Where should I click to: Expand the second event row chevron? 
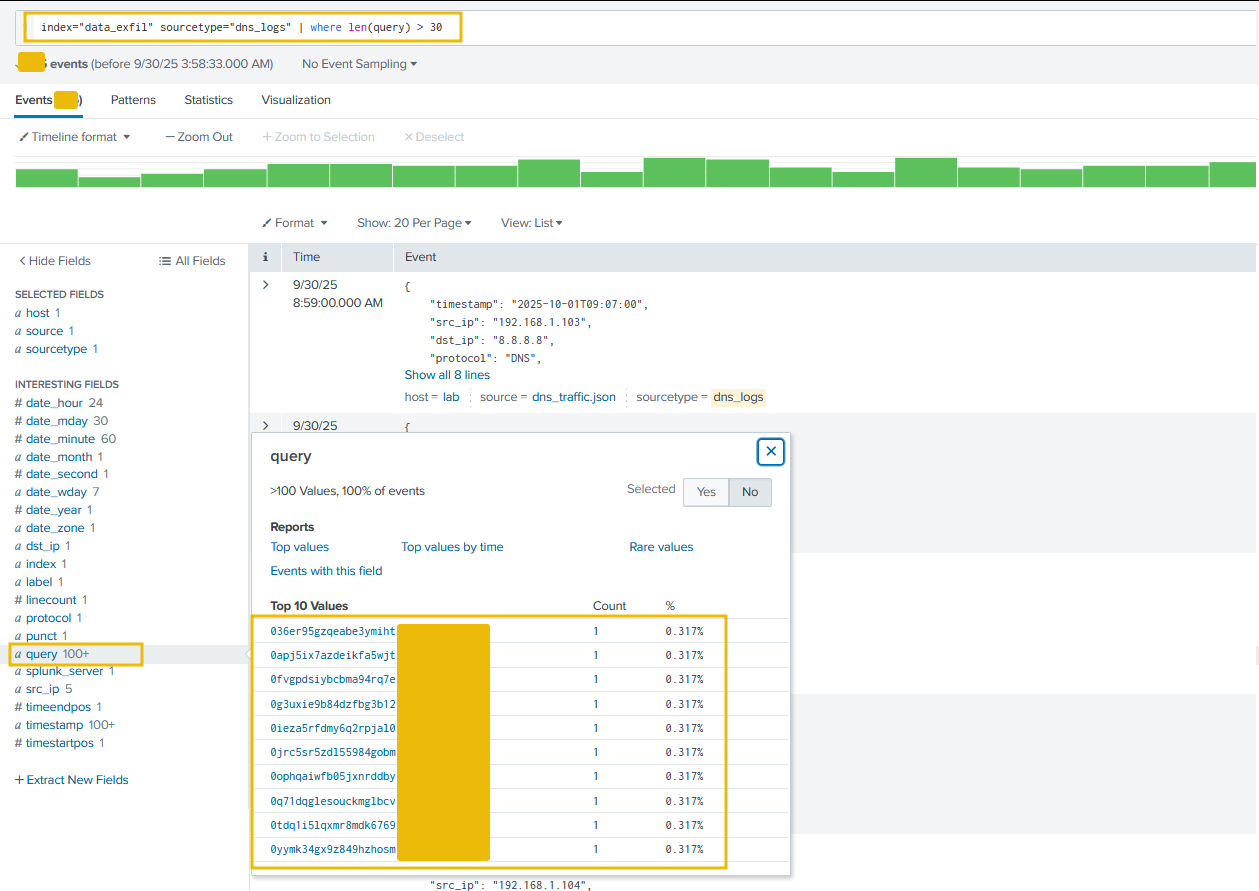tap(265, 426)
